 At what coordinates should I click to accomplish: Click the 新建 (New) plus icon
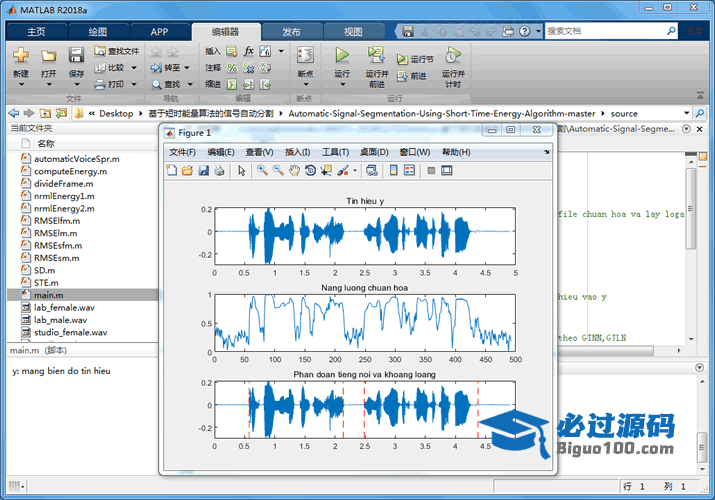[x=21, y=55]
